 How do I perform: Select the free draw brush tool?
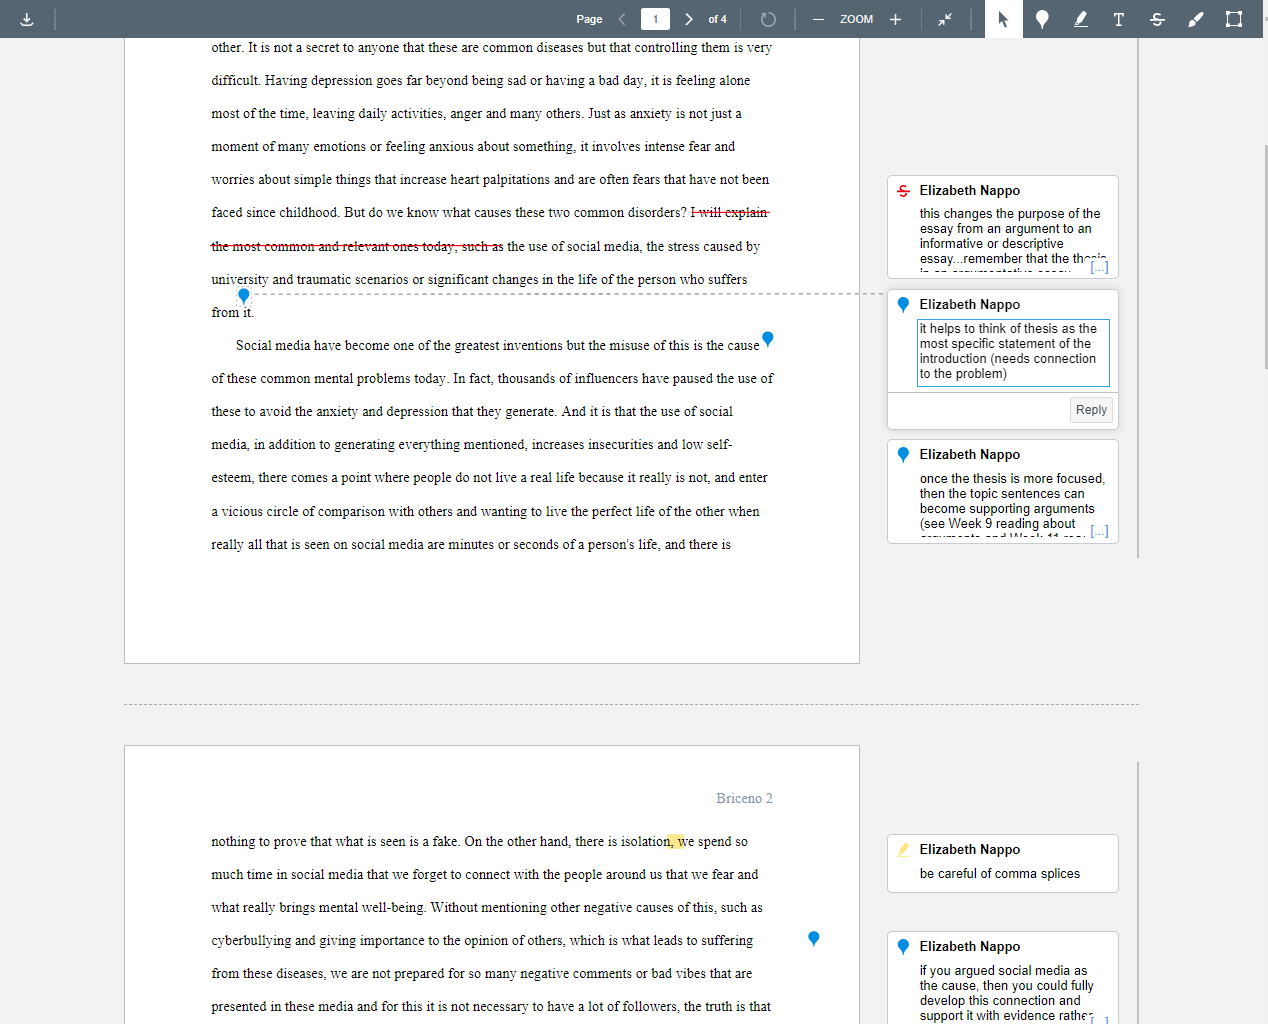(1195, 19)
